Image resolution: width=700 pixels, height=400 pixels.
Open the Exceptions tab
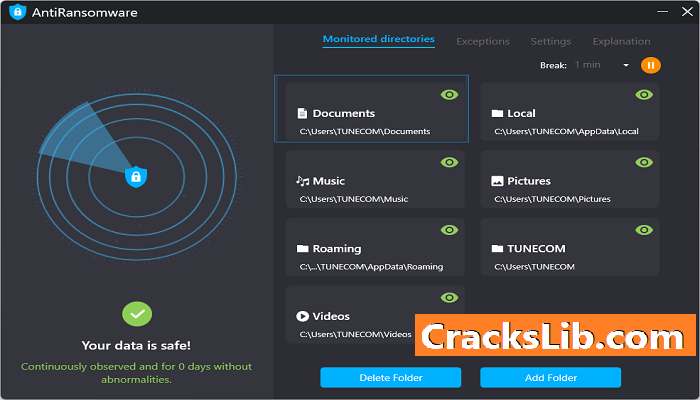pyautogui.click(x=483, y=42)
